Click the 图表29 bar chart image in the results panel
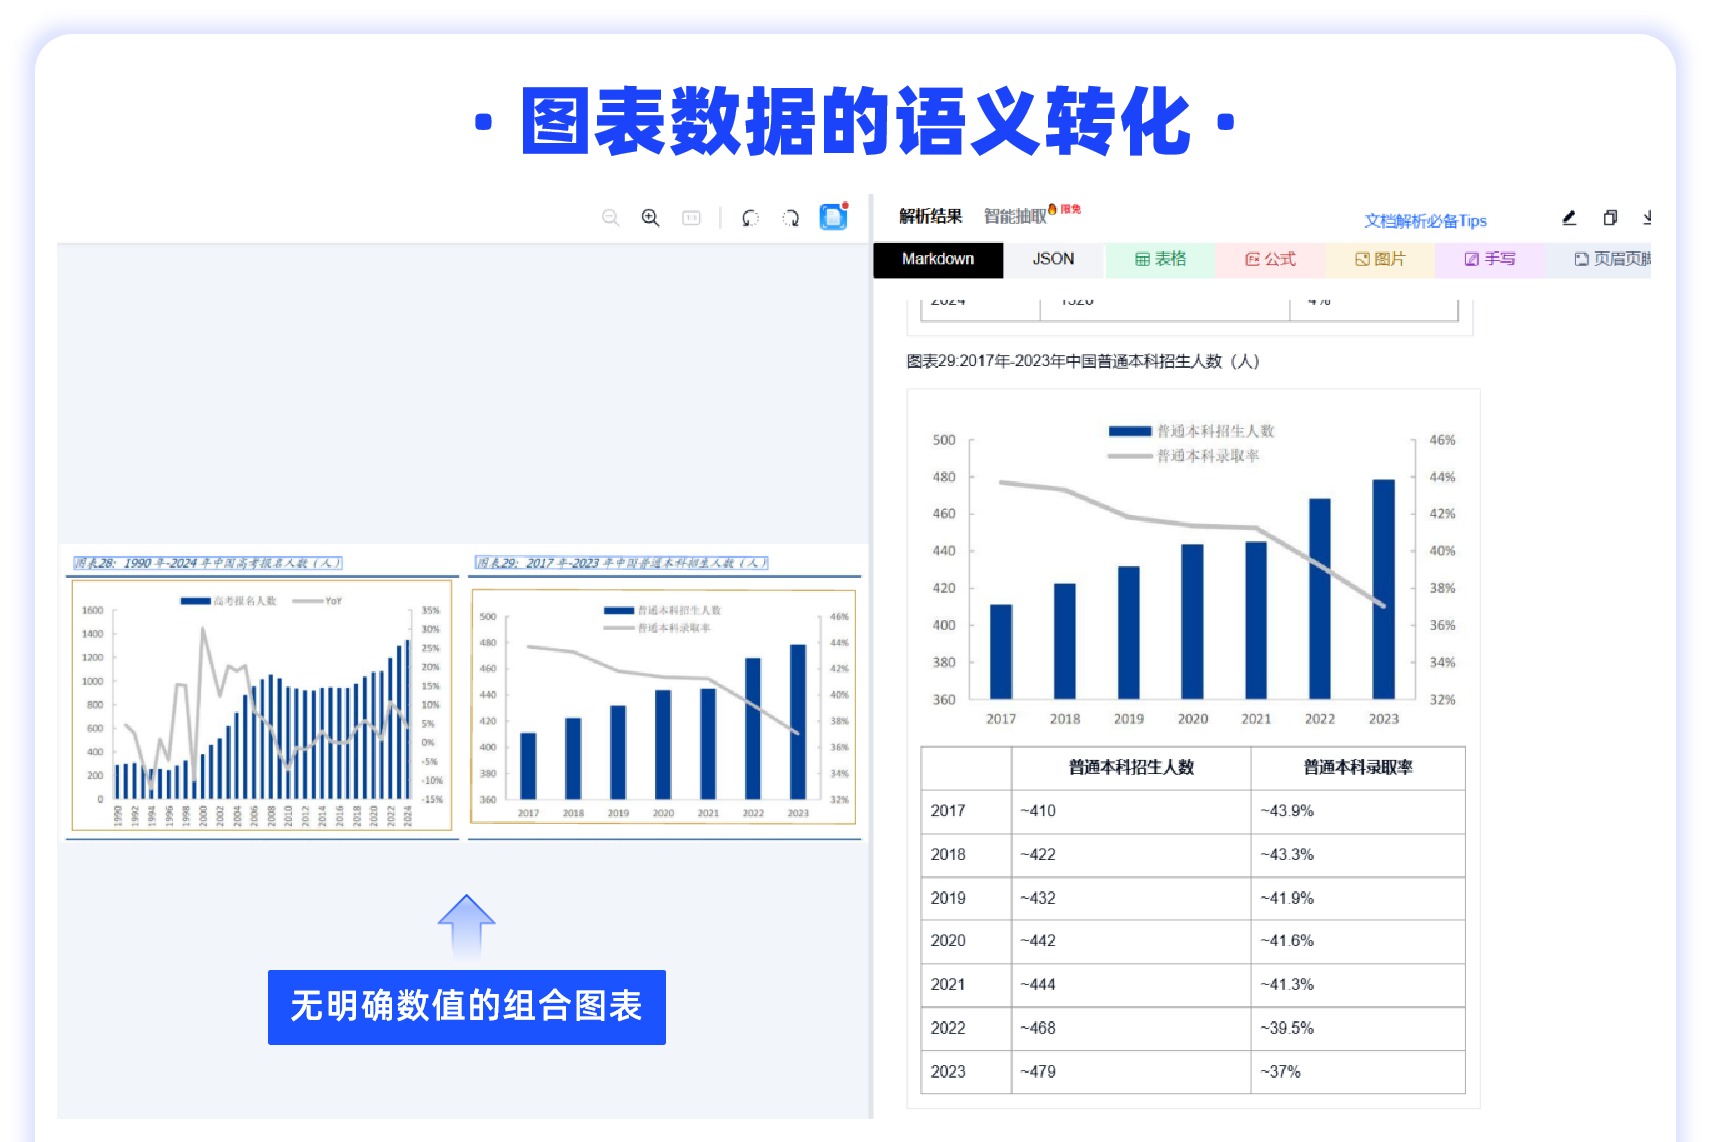The image size is (1711, 1142). click(x=1193, y=570)
